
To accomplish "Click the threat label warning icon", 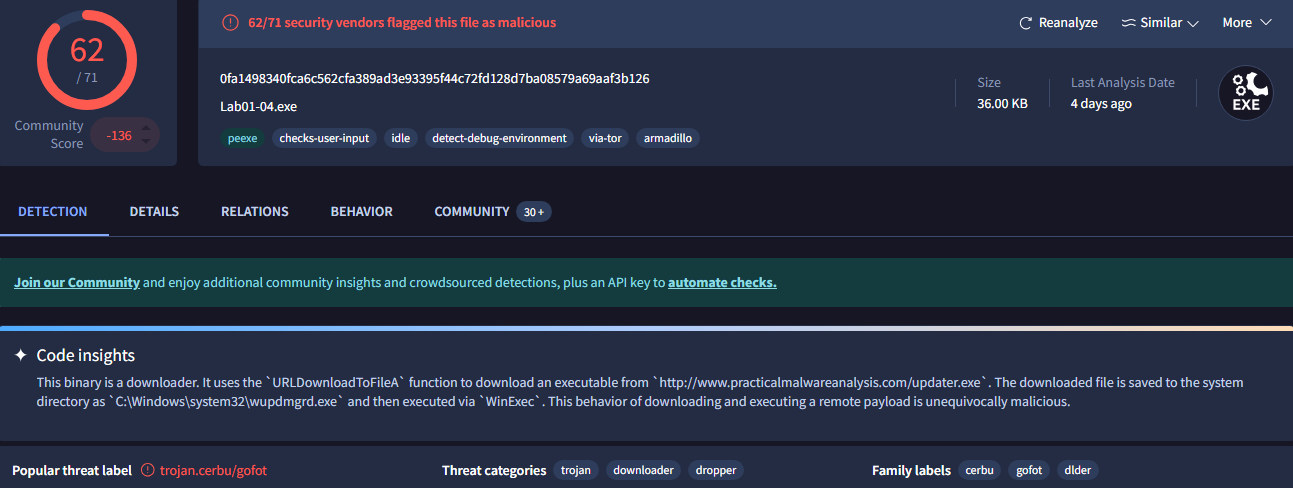I will pos(148,470).
